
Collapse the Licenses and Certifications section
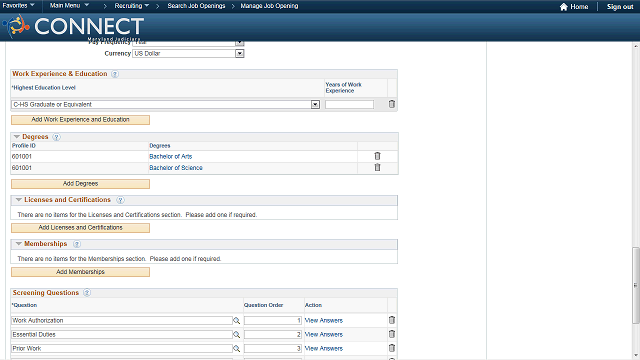click(18, 200)
